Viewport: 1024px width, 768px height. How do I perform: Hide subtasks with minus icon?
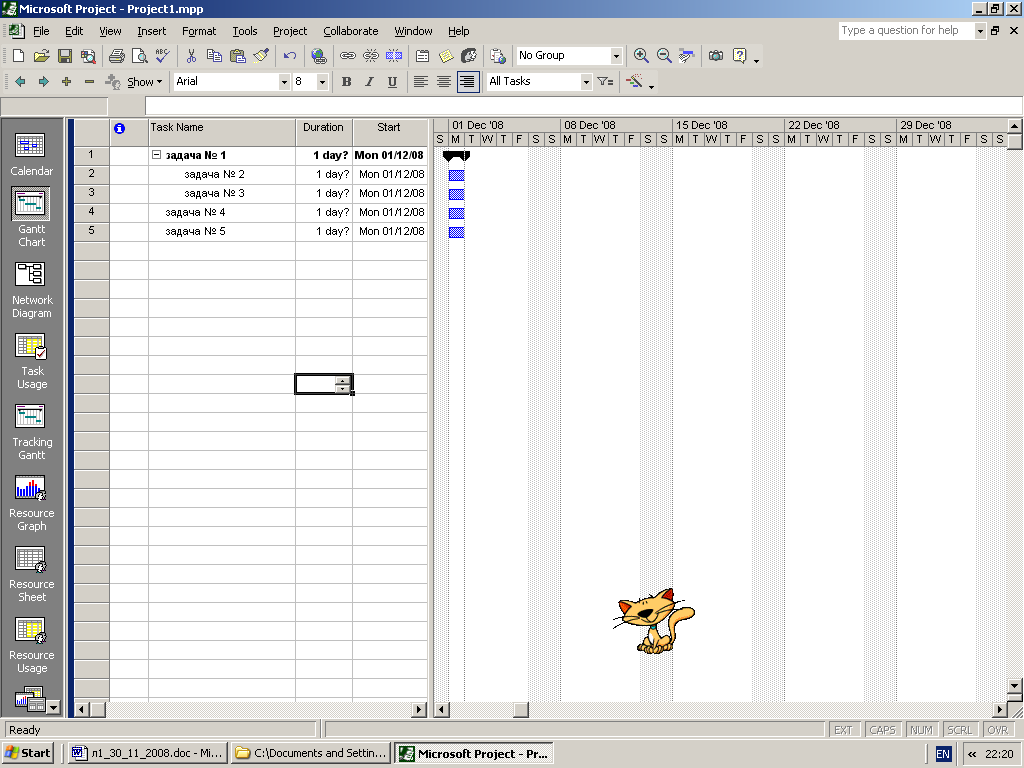tap(89, 82)
